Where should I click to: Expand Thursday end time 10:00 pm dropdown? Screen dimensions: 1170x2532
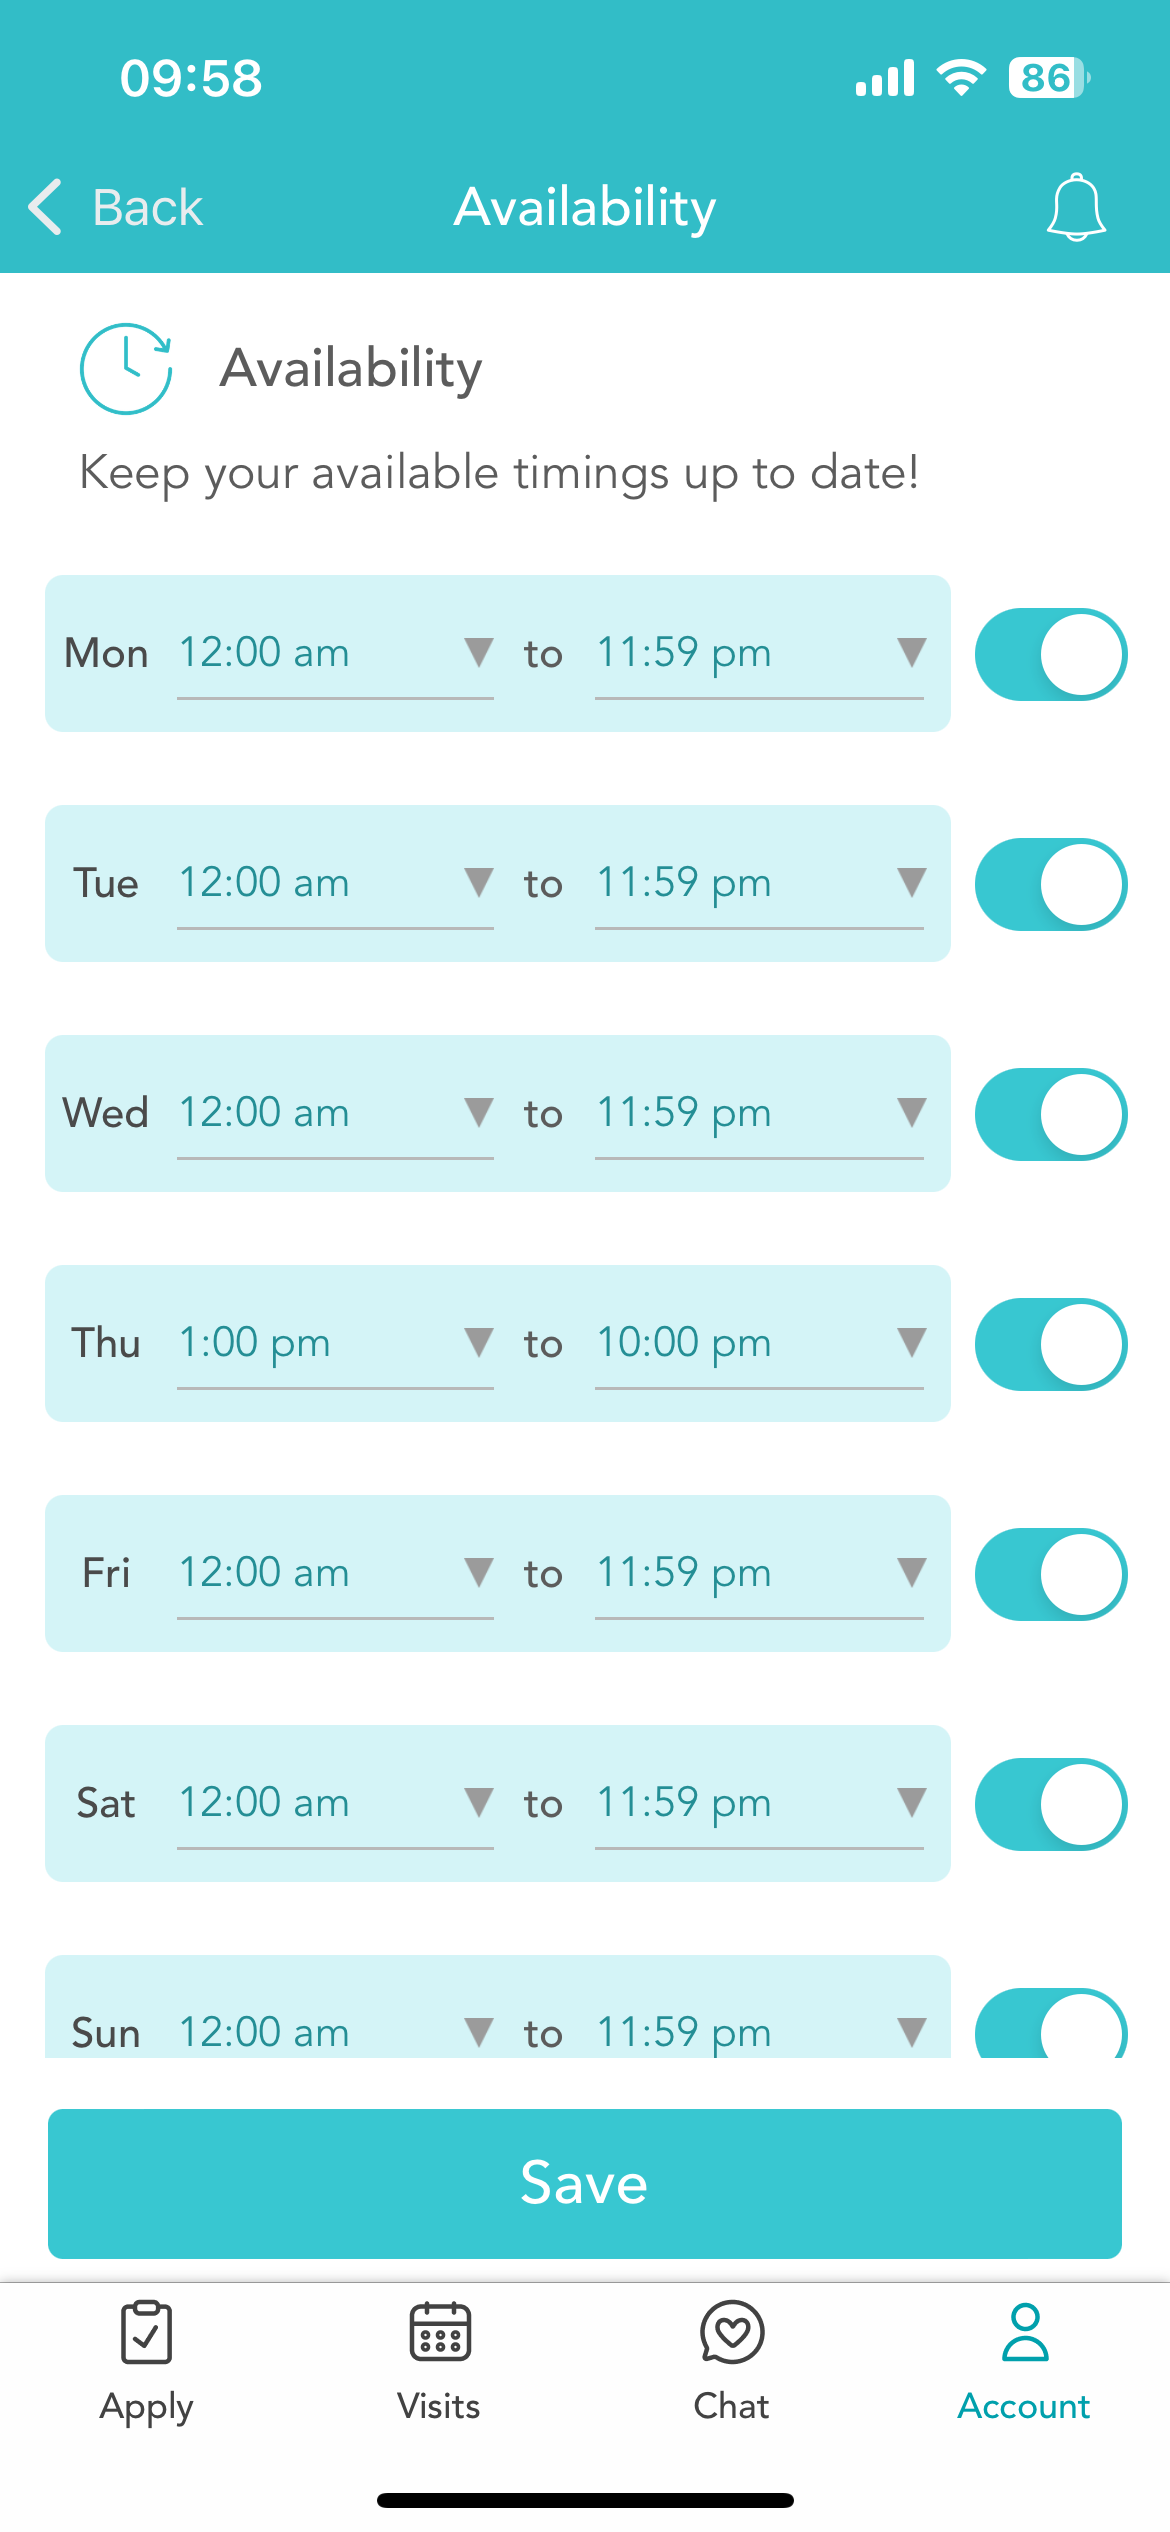click(x=759, y=1344)
